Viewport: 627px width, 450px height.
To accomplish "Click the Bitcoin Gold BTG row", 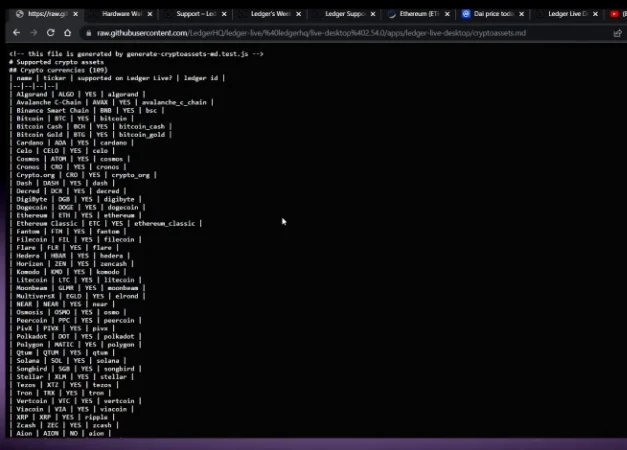I will click(x=91, y=135).
